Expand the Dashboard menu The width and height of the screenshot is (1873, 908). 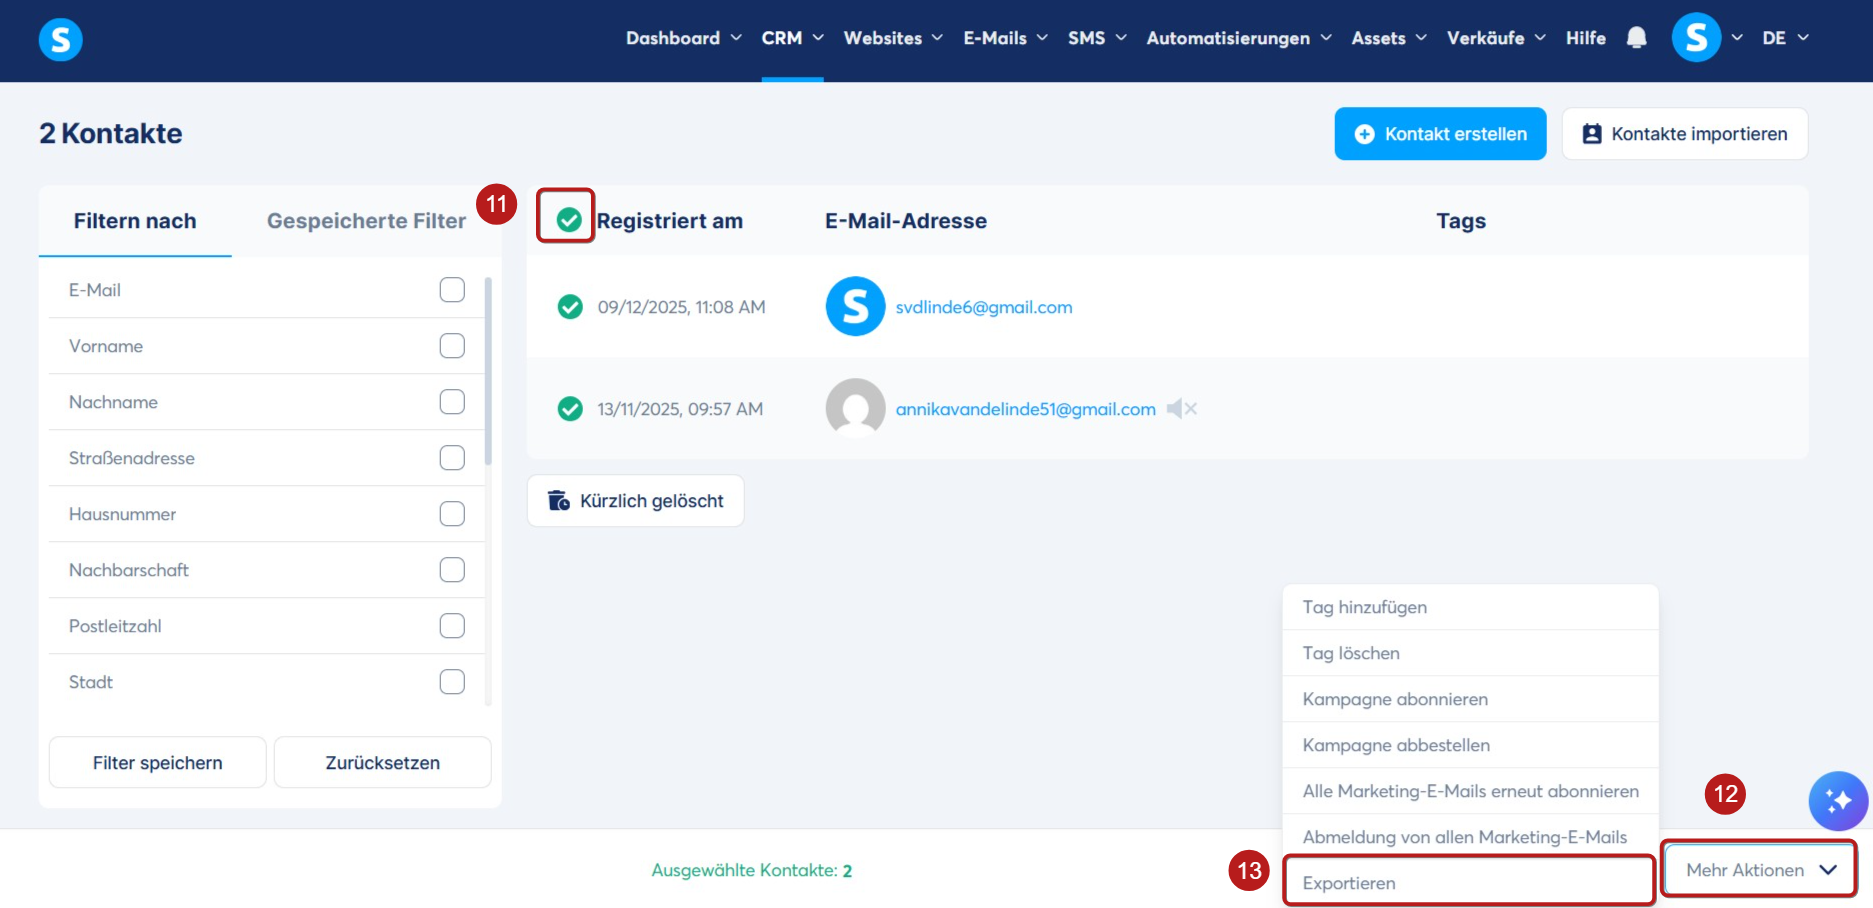tap(684, 38)
